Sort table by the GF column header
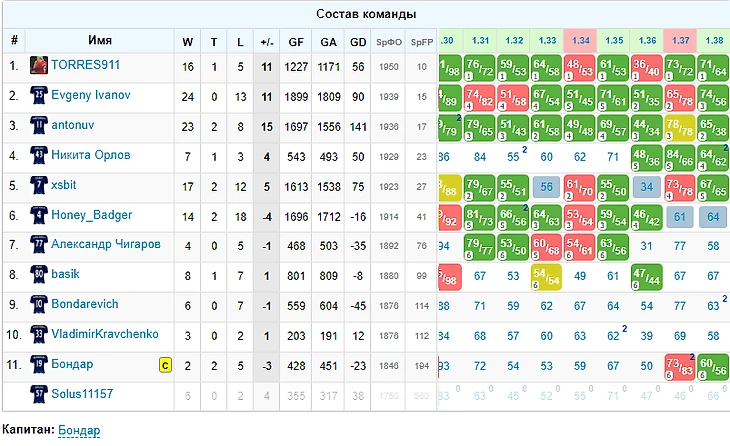This screenshot has height=446, width=730. pos(296,42)
